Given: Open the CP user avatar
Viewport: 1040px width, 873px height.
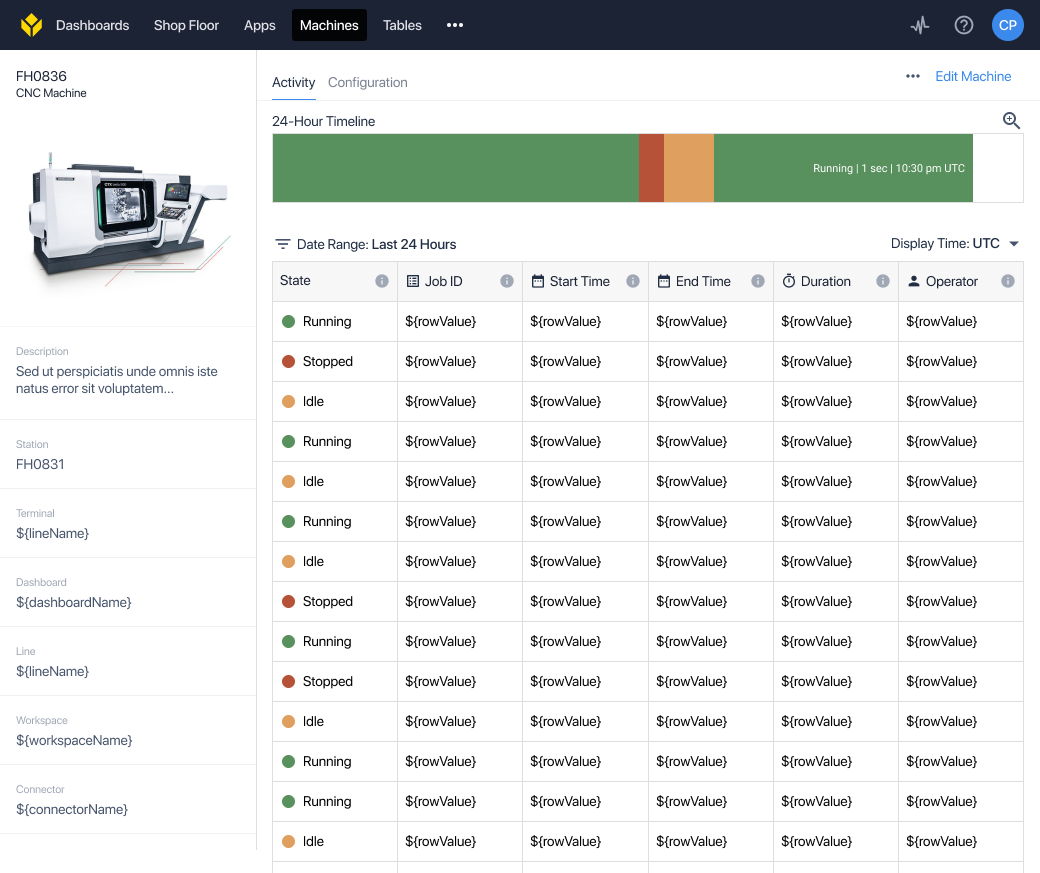Looking at the screenshot, I should pyautogui.click(x=1007, y=25).
